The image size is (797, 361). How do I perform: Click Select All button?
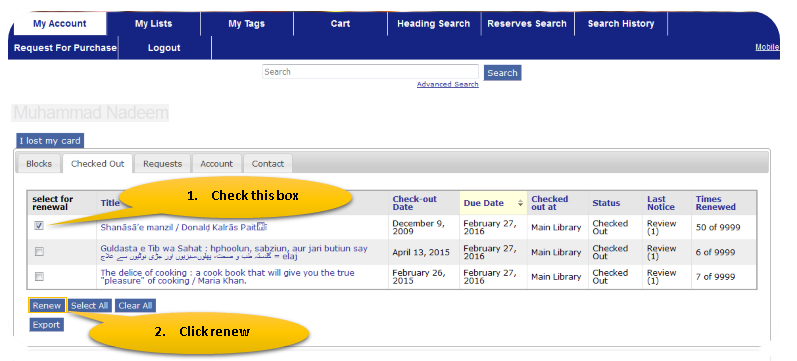[x=89, y=306]
